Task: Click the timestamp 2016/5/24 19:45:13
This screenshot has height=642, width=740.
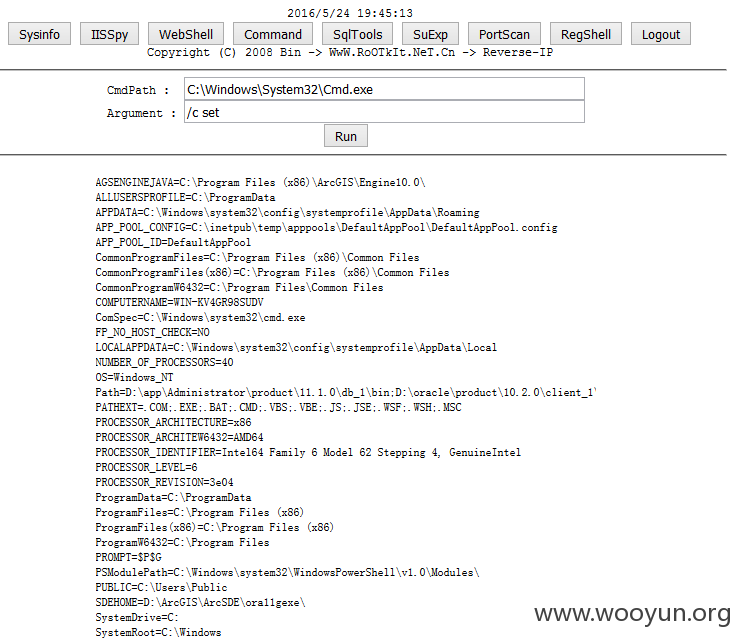Action: click(350, 13)
